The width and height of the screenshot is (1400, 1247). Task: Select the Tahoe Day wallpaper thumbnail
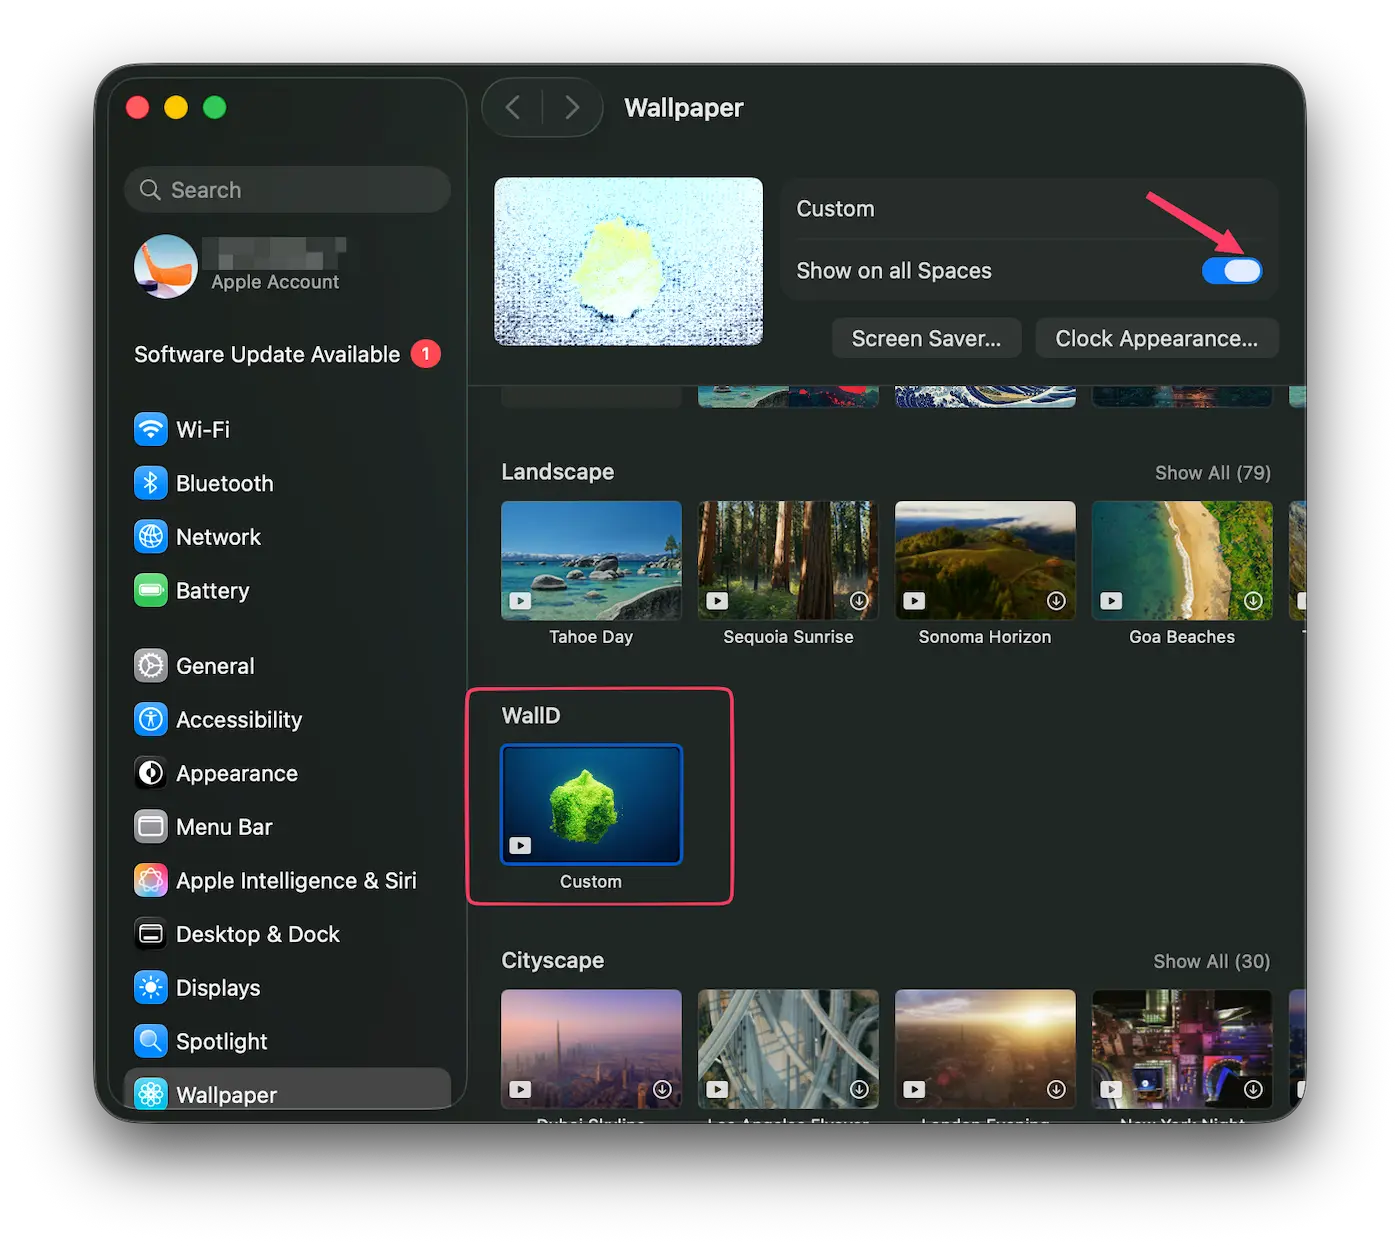point(591,561)
